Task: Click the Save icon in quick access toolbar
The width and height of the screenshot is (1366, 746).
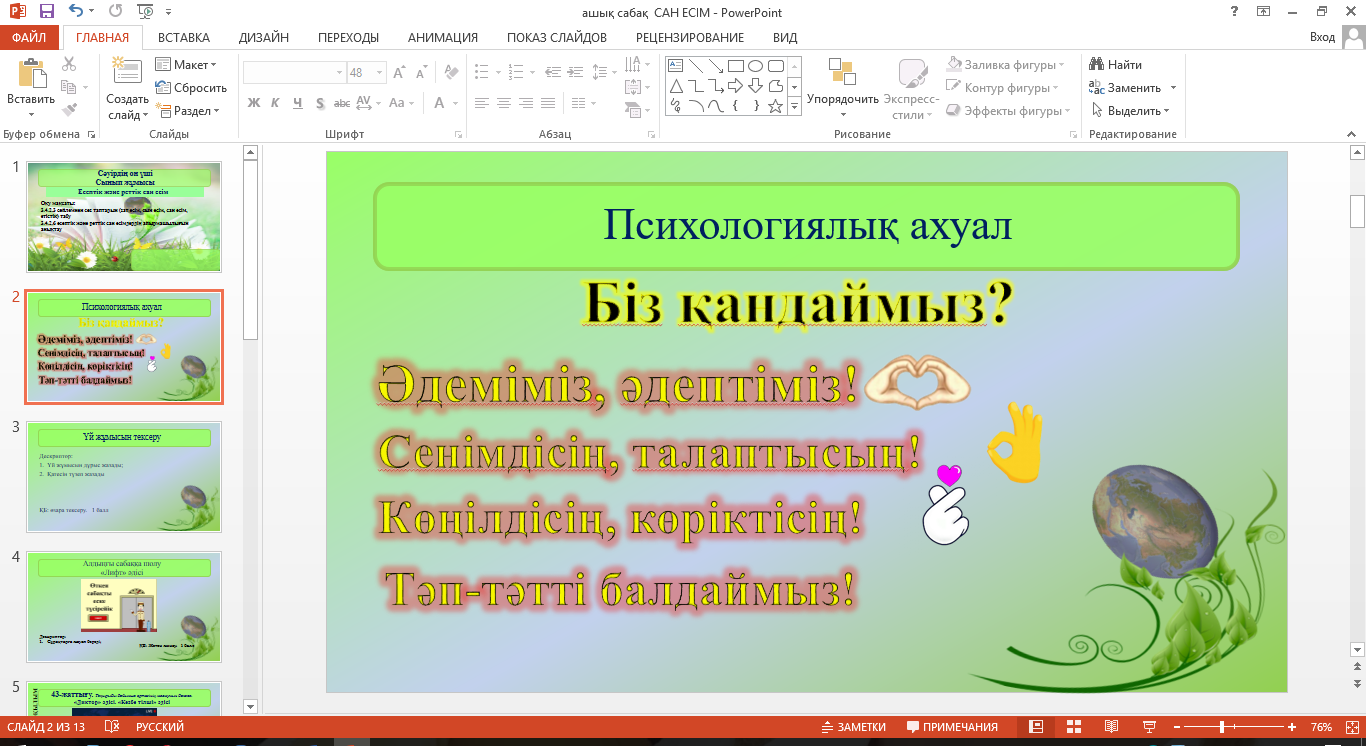Action: pos(46,12)
